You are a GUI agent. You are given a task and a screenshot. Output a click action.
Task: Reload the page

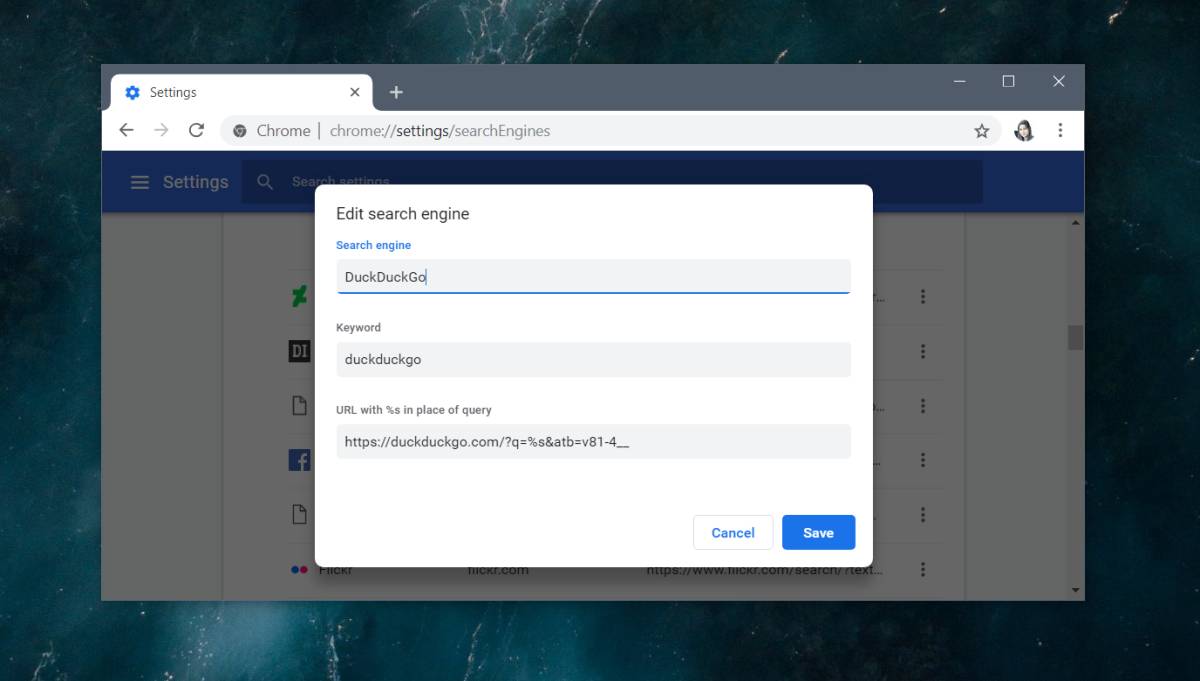(x=196, y=130)
